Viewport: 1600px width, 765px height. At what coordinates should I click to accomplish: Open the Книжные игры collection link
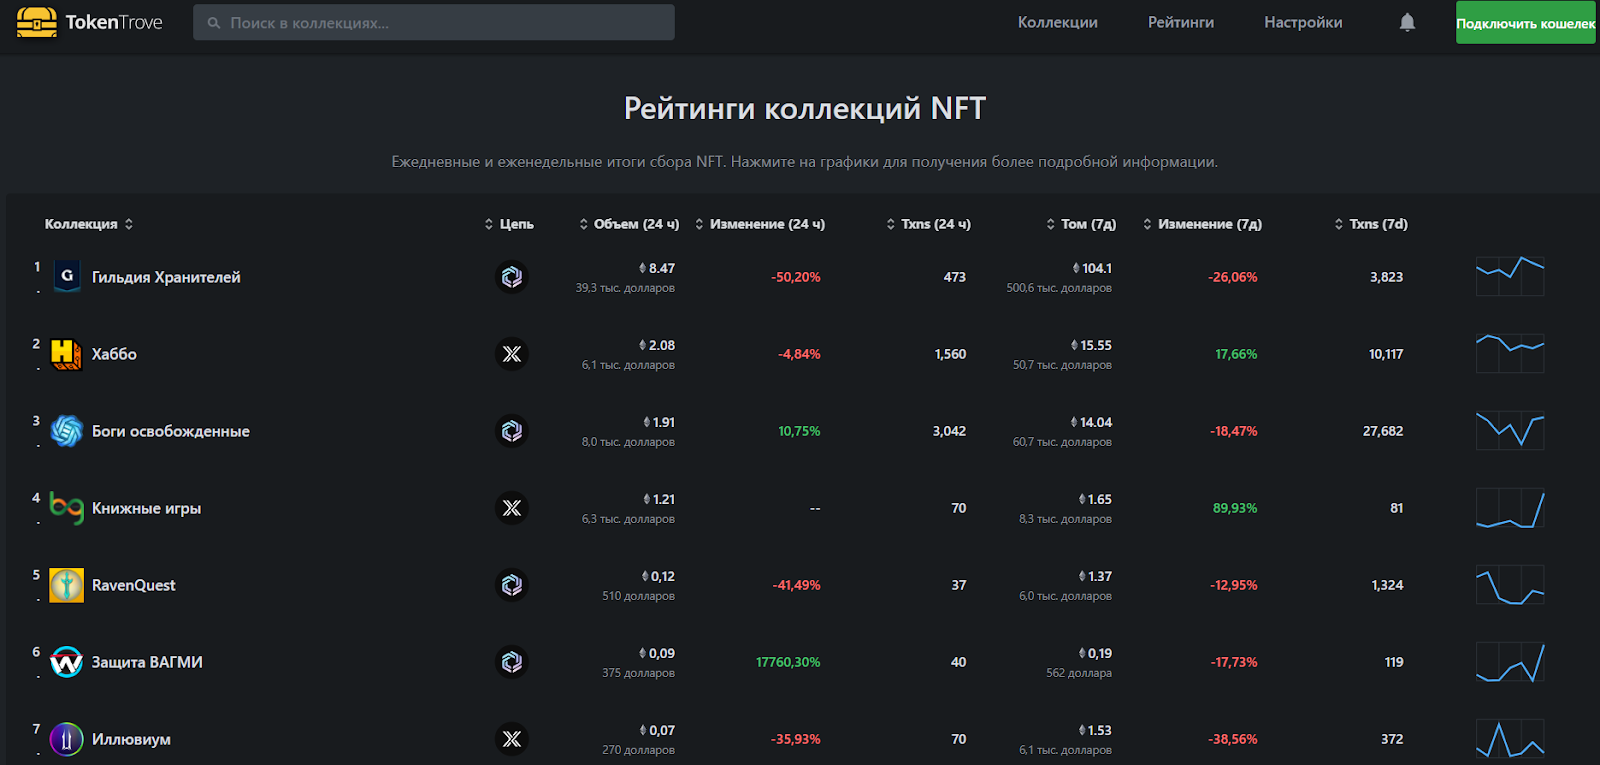pyautogui.click(x=146, y=508)
